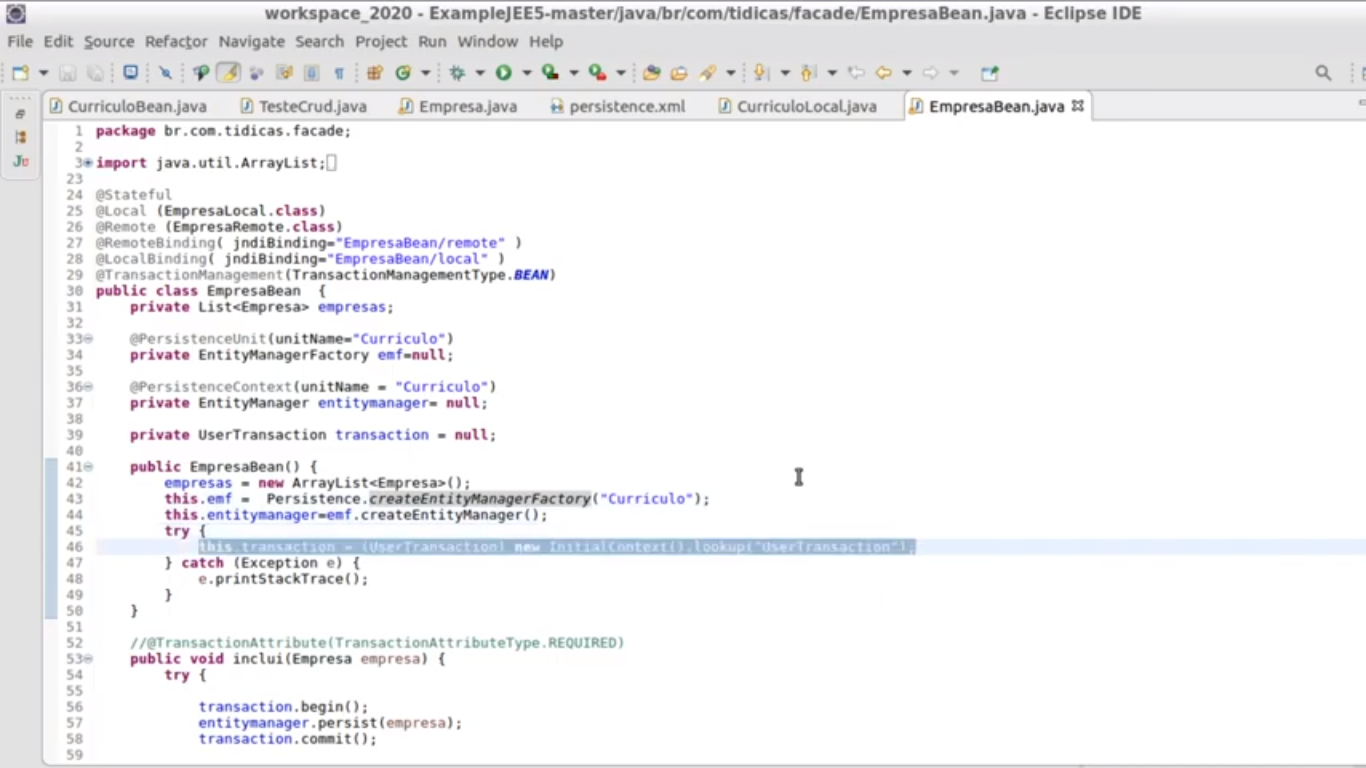
Task: Click the New Java Class green icon
Action: (403, 73)
